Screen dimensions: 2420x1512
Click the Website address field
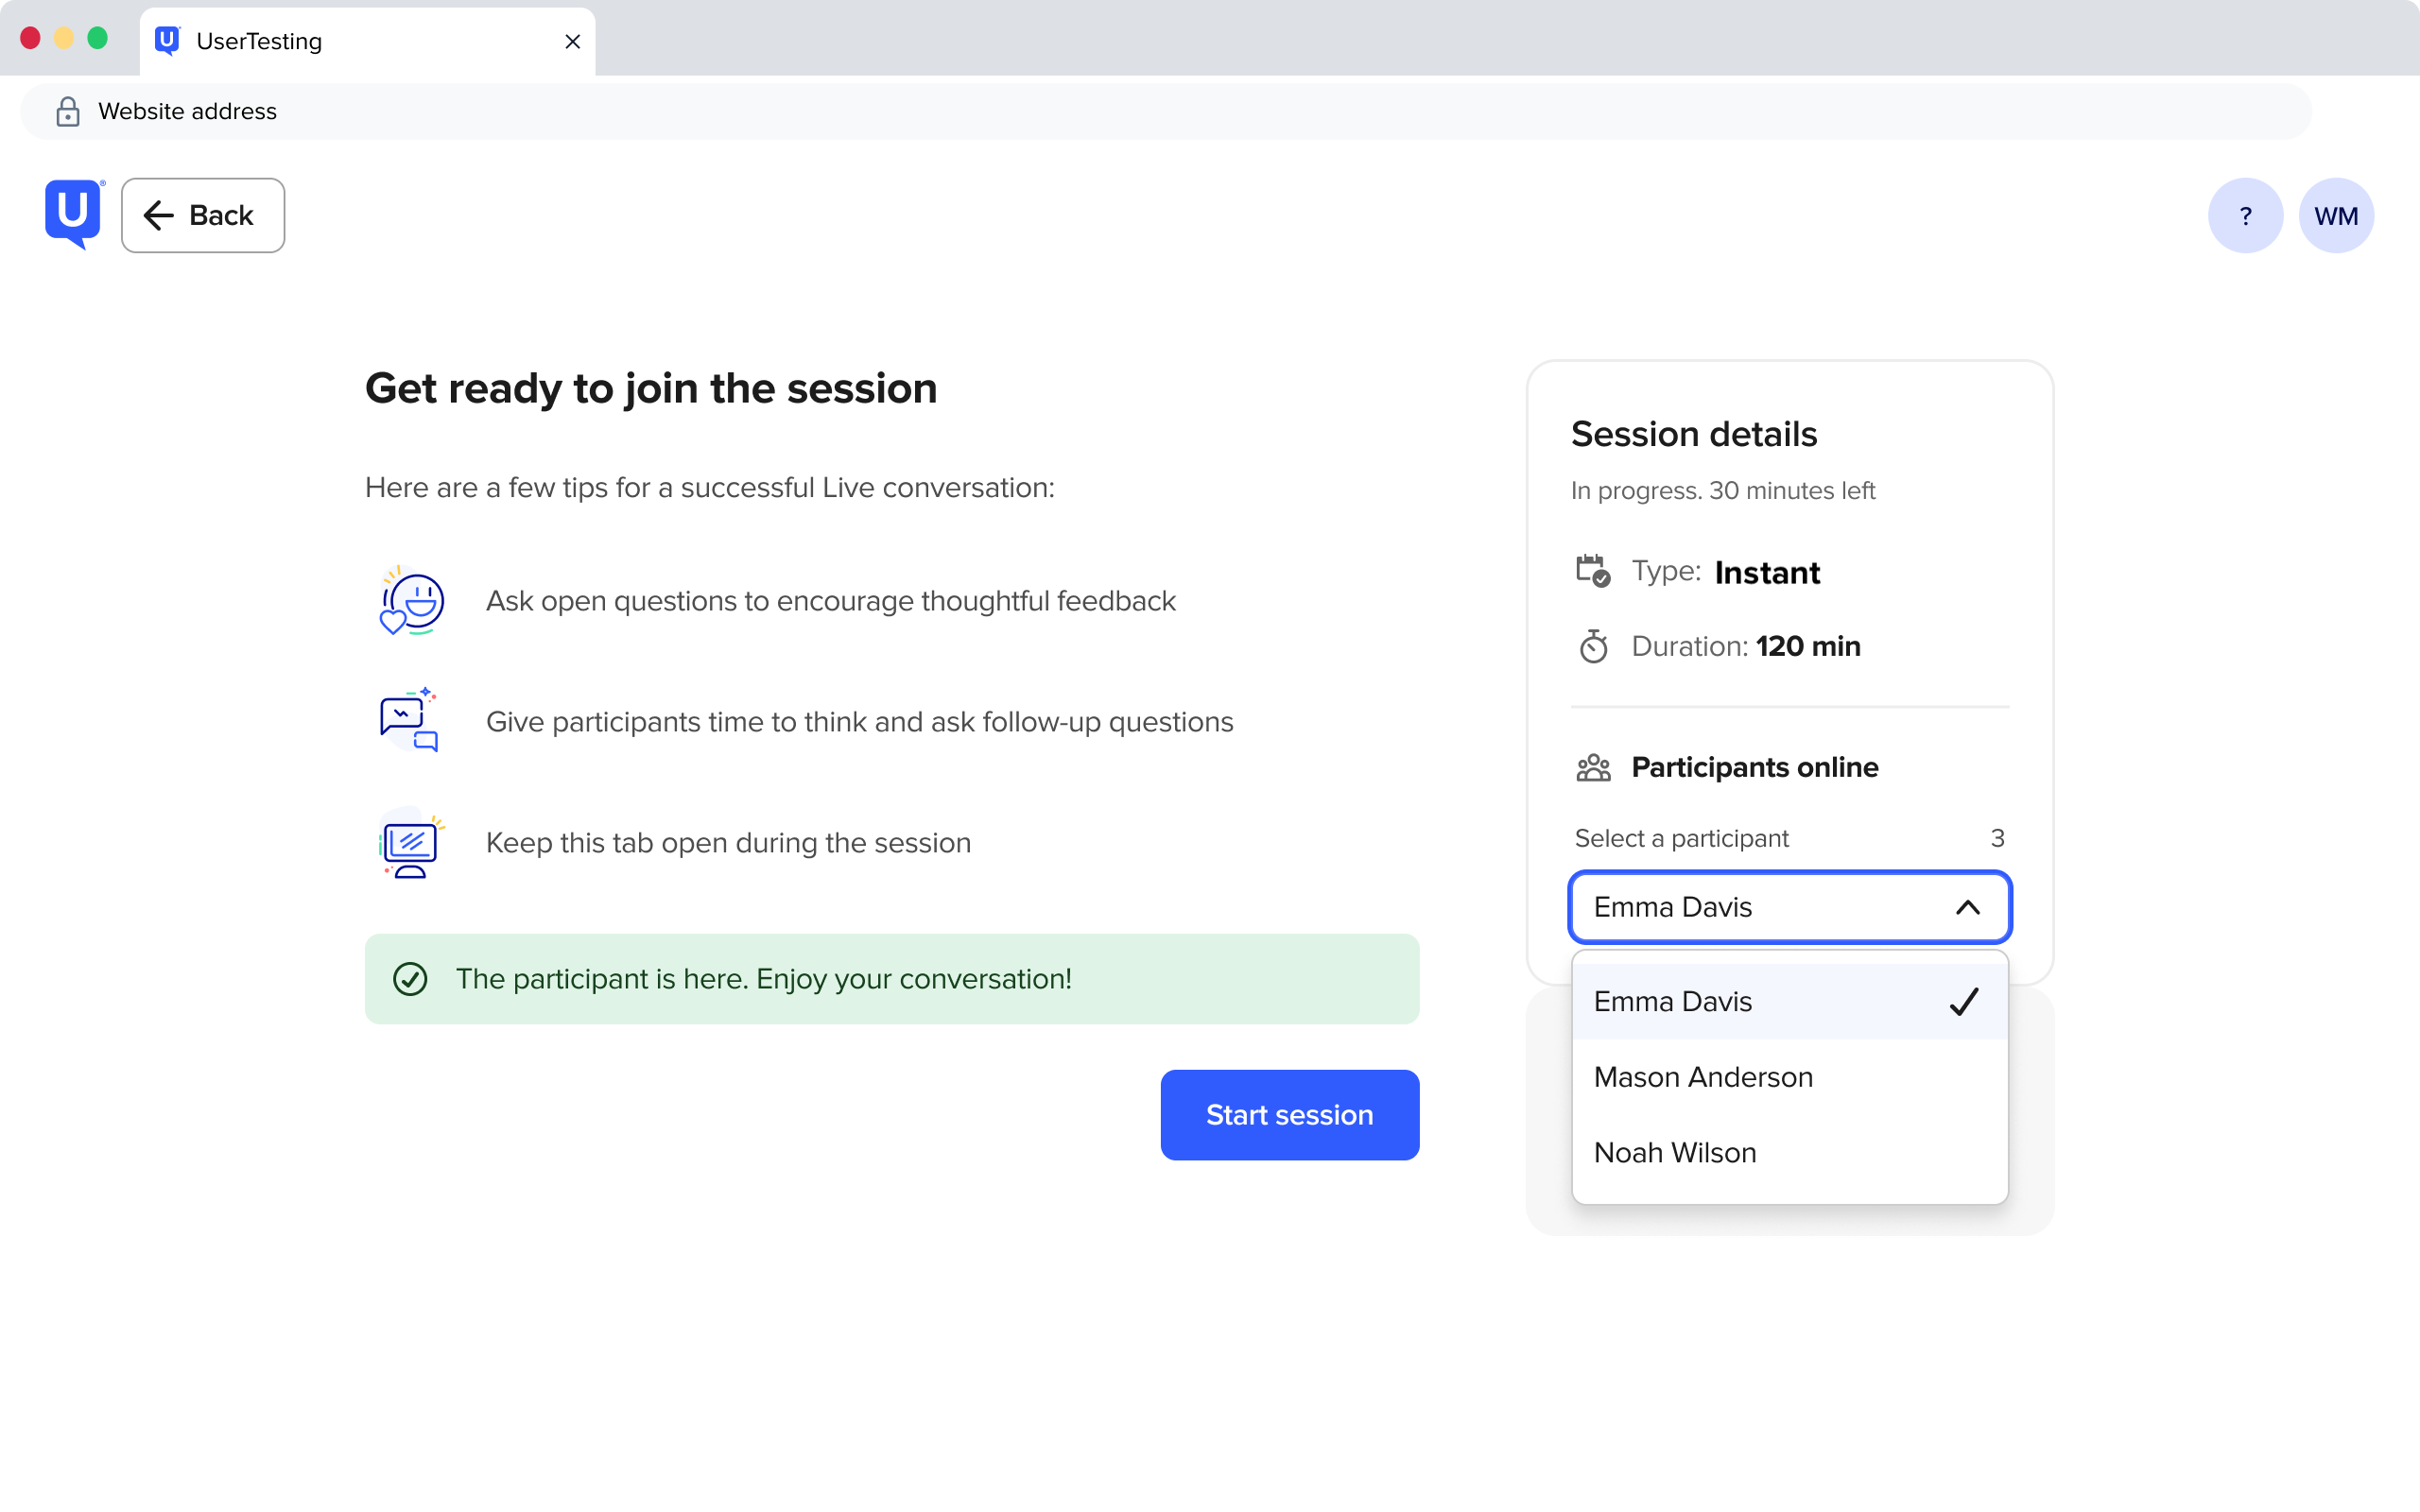click(1166, 111)
